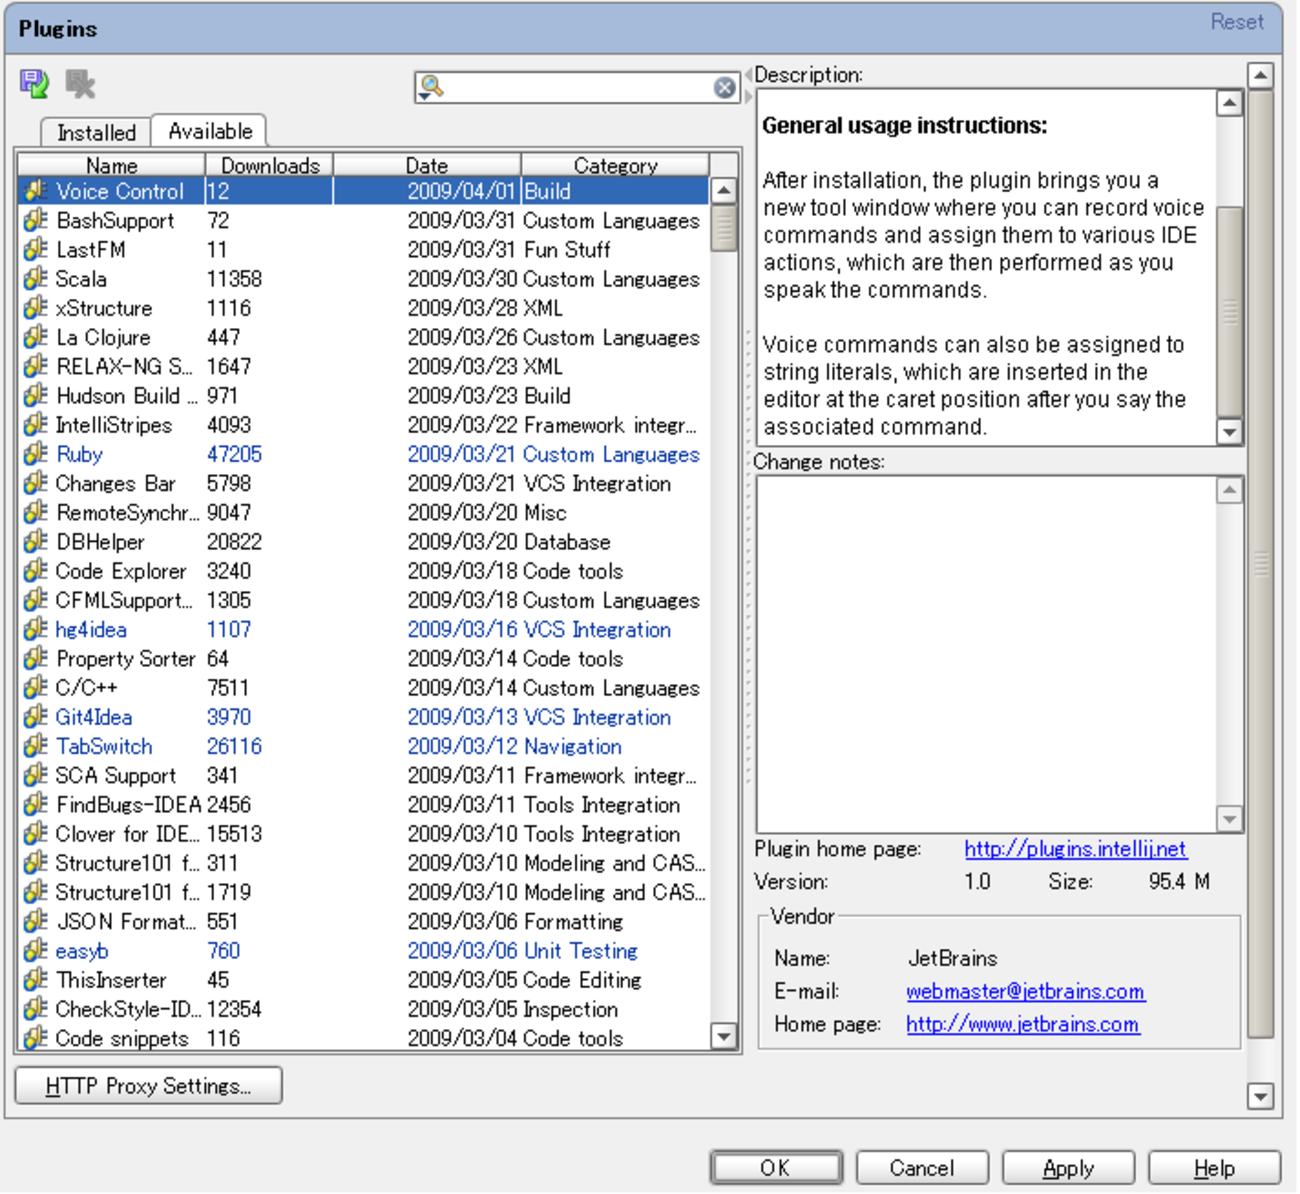Click the Git4Idea plugin icon
This screenshot has height=1194, width=1300.
tap(36, 717)
